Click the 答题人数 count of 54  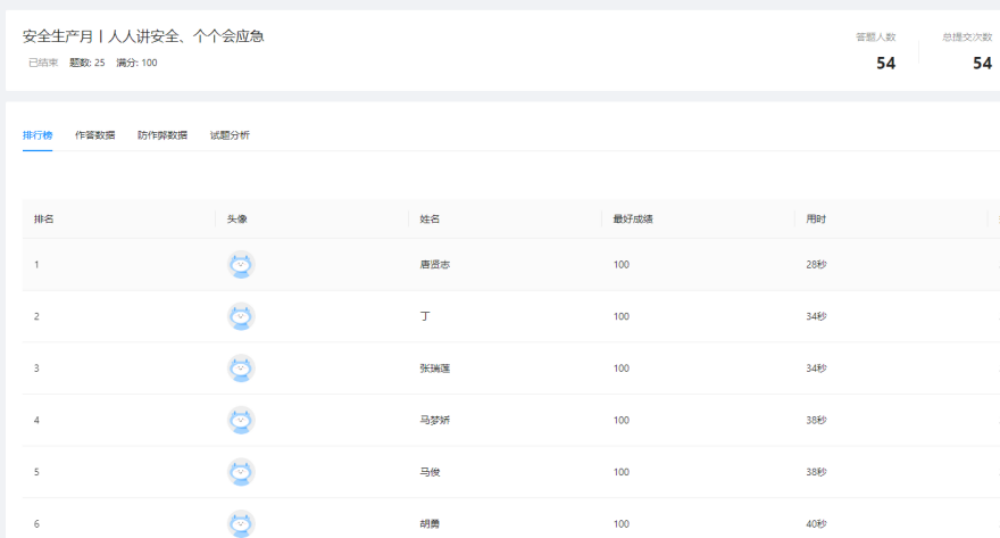pyautogui.click(x=885, y=63)
